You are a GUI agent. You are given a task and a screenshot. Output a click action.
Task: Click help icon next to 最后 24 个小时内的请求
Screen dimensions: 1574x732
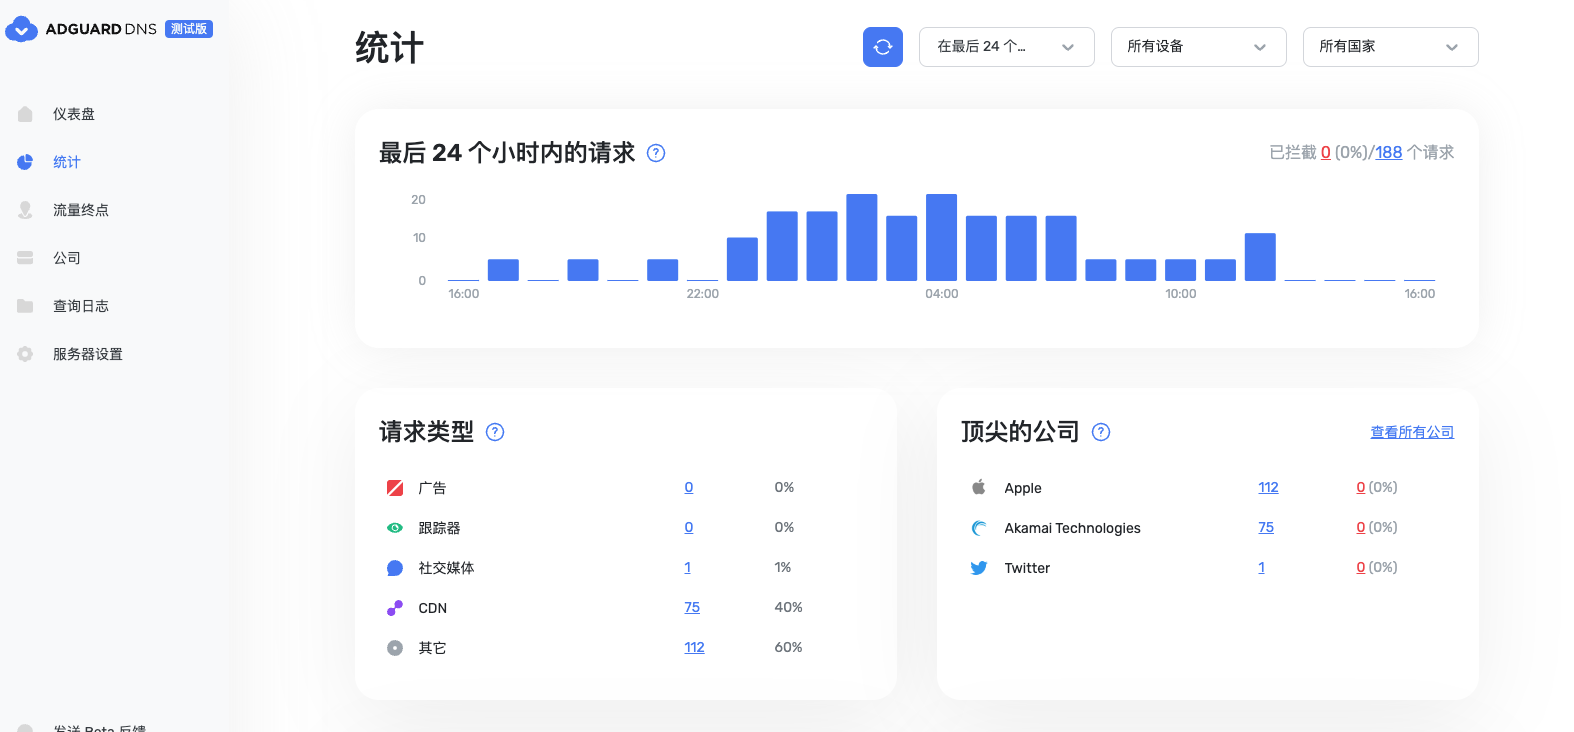coord(656,153)
